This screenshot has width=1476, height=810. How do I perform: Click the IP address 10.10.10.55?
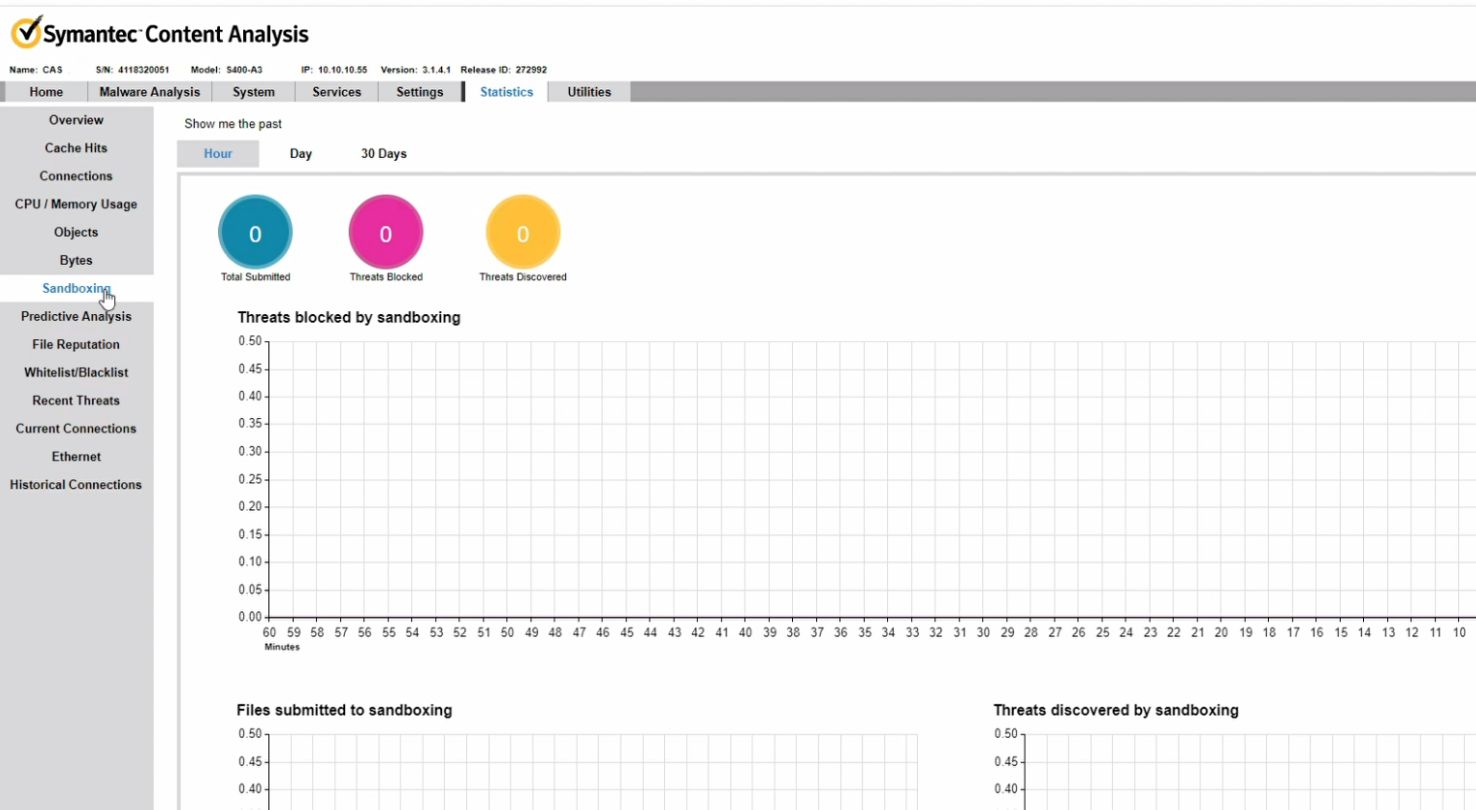click(342, 70)
